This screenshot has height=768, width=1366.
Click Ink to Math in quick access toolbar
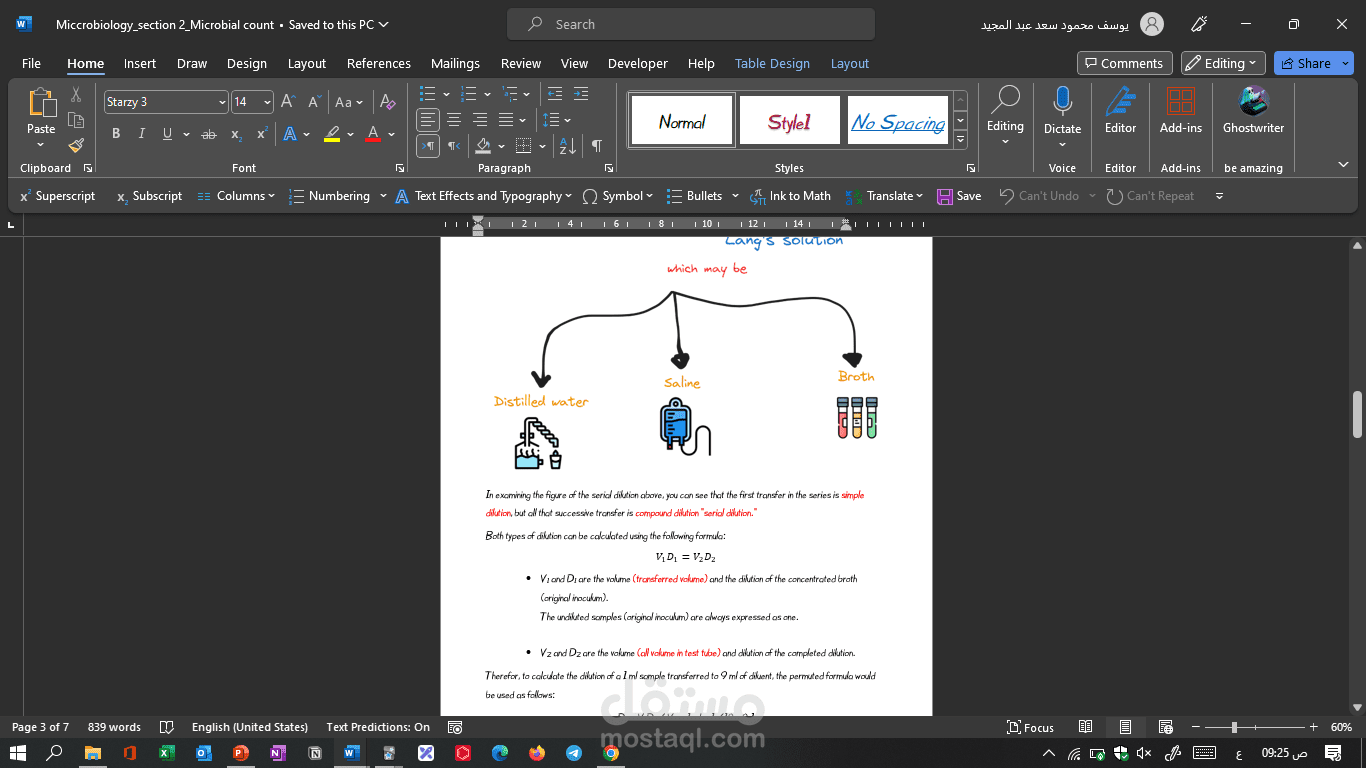tap(790, 196)
